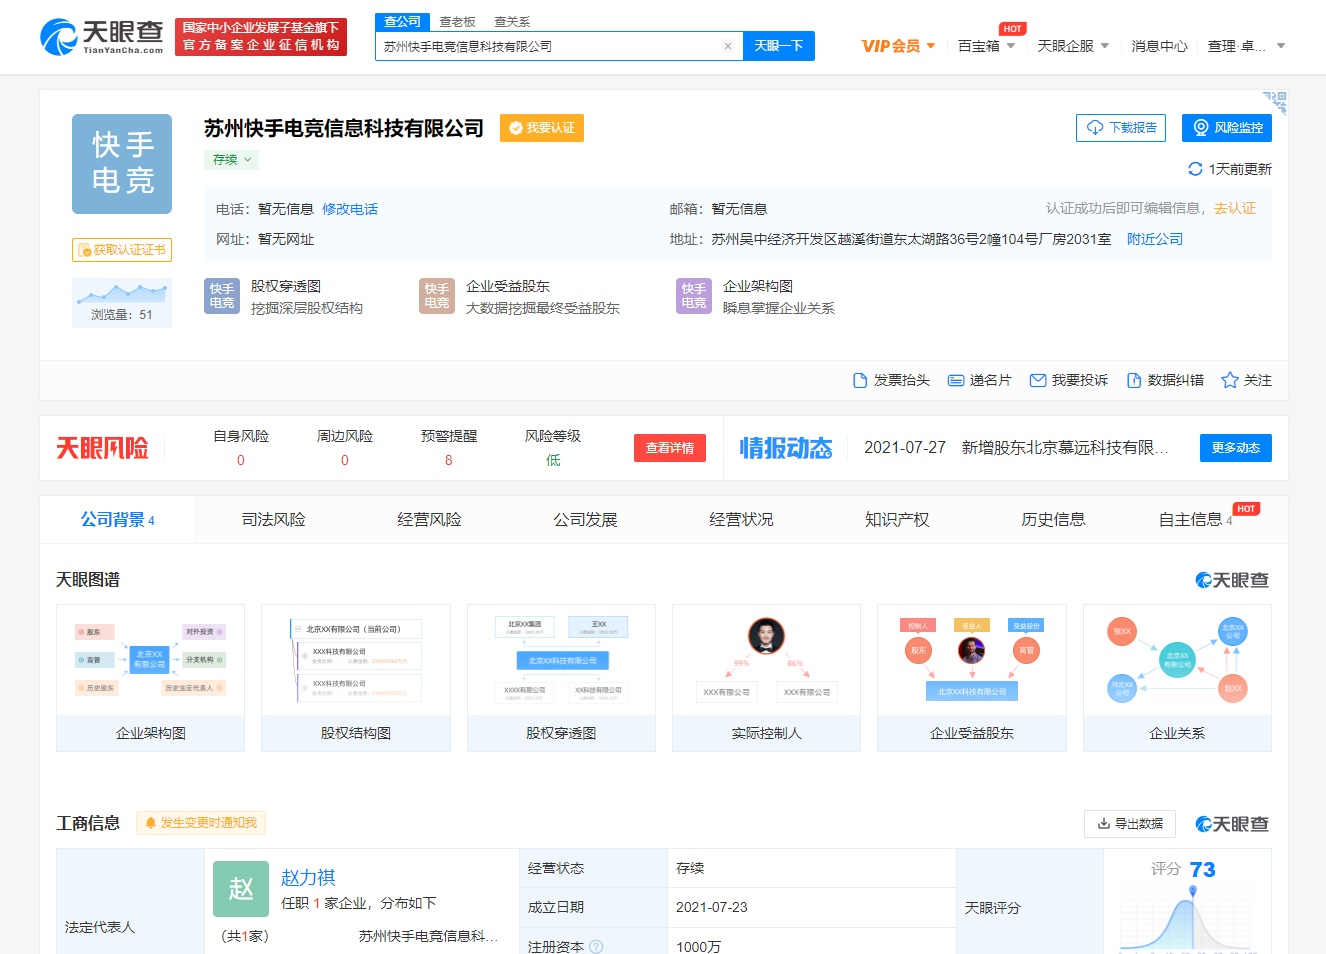
Task: Open the QR code corner icon
Action: click(x=1275, y=102)
